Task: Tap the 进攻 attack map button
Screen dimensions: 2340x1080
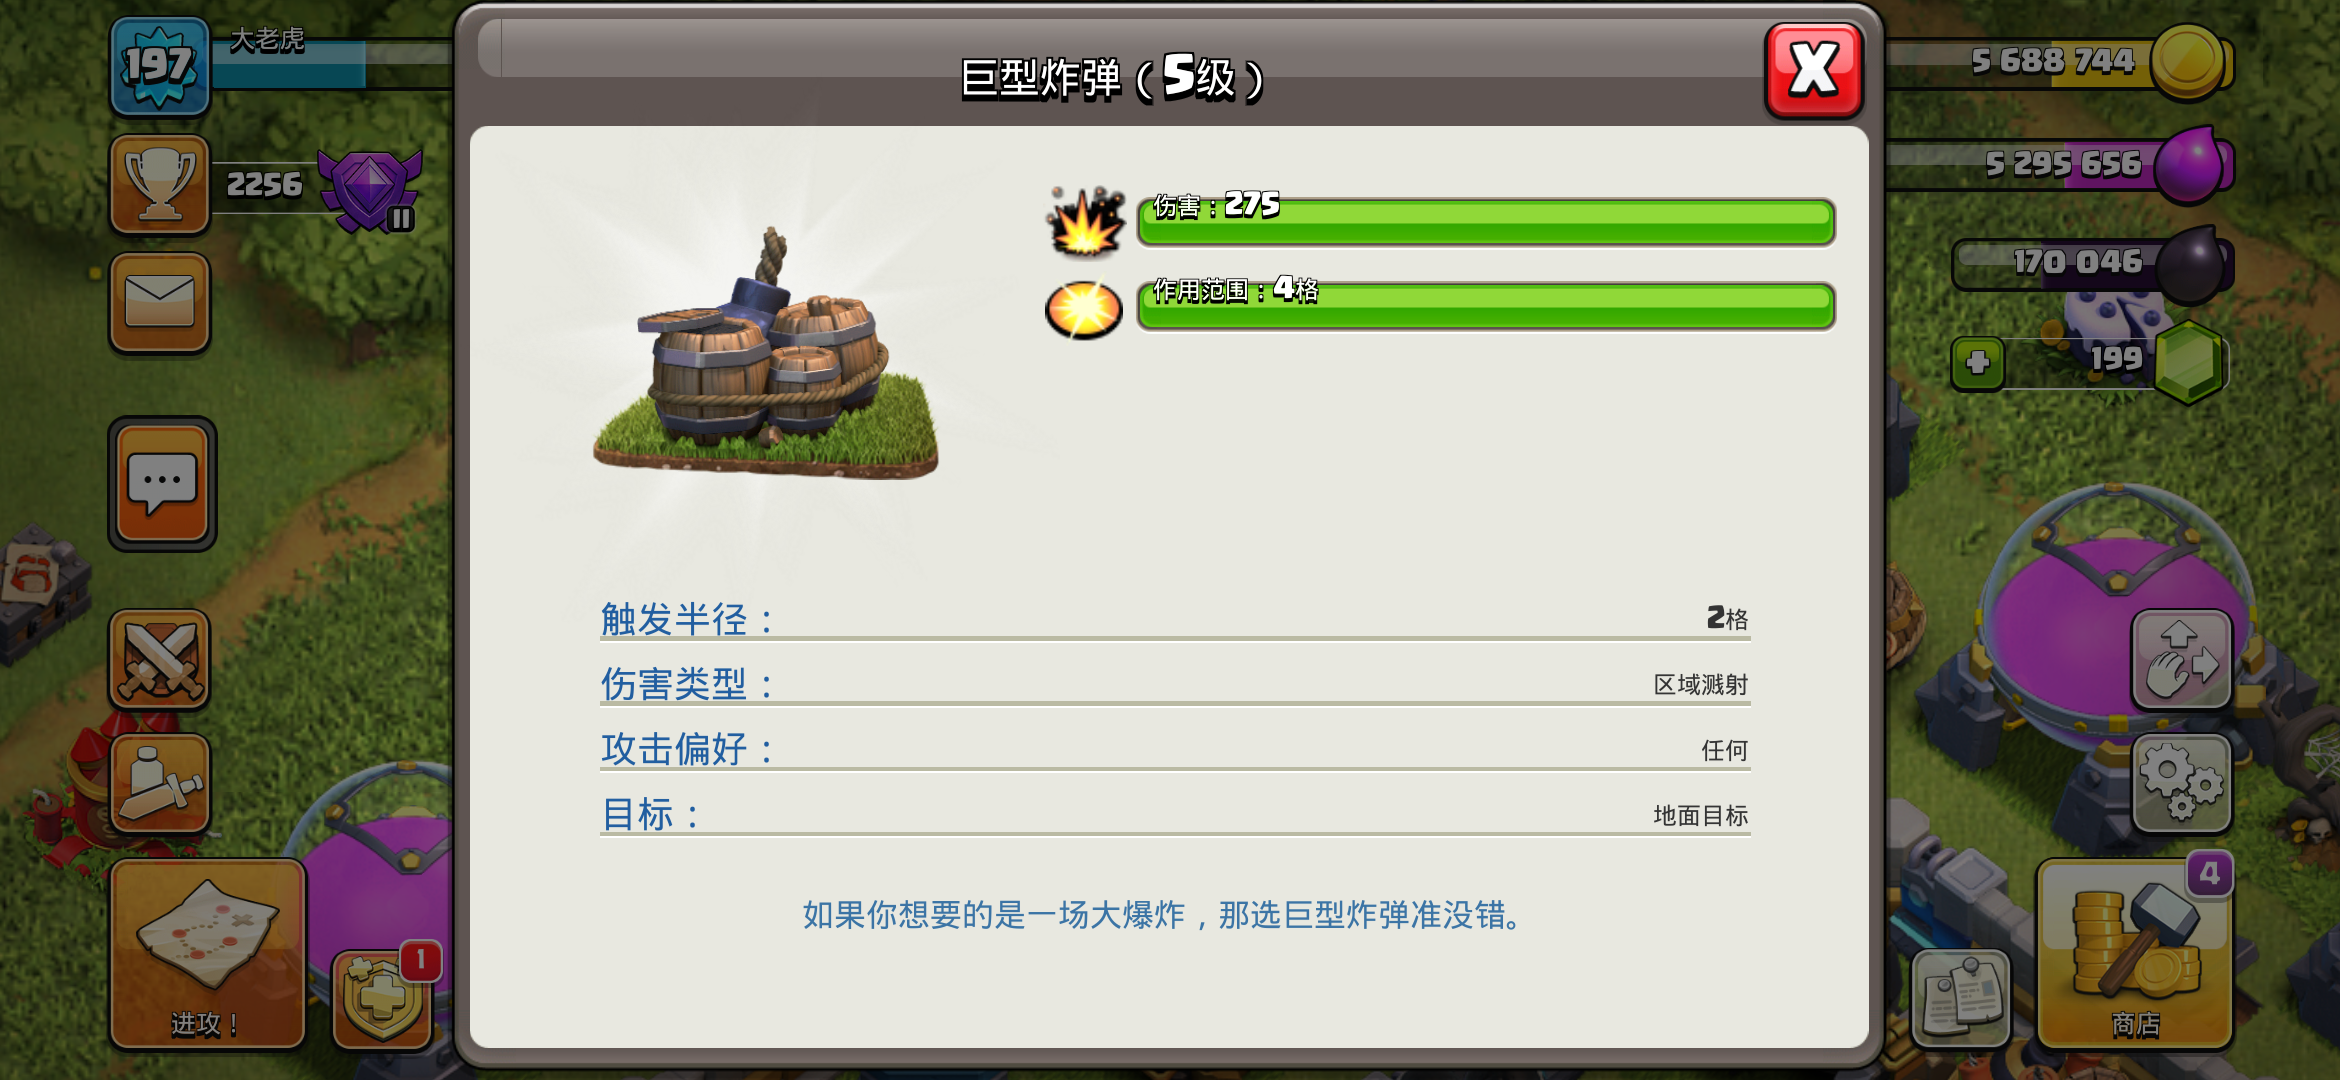Action: pos(207,954)
